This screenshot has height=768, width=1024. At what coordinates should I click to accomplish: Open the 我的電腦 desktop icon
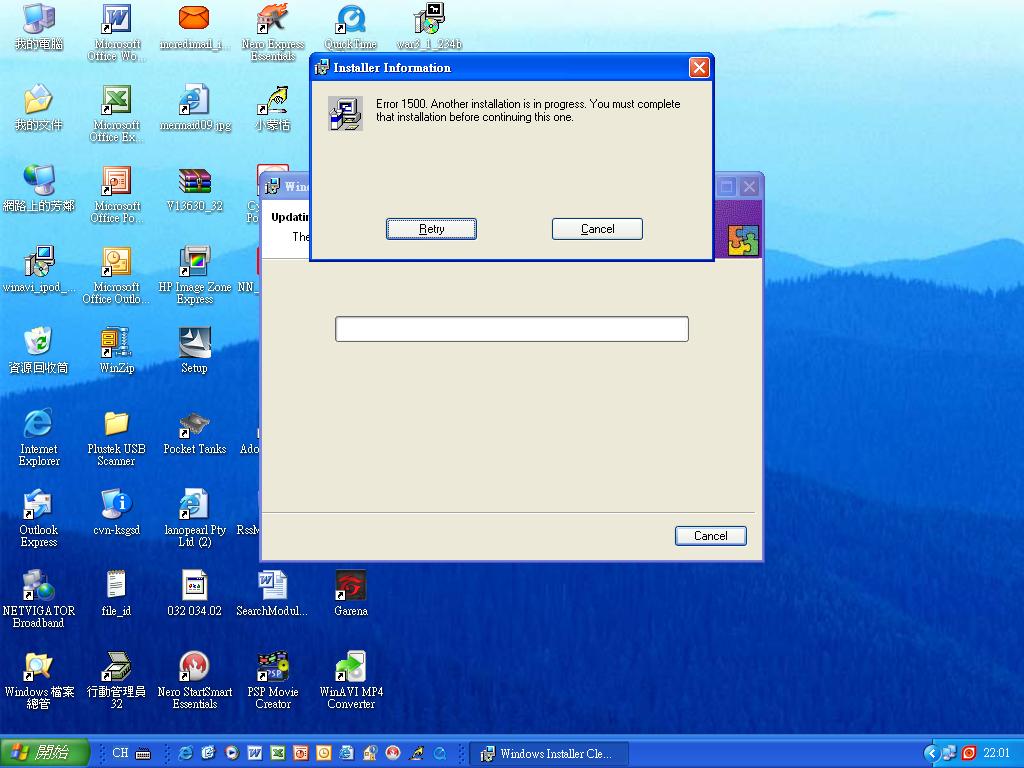coord(39,27)
